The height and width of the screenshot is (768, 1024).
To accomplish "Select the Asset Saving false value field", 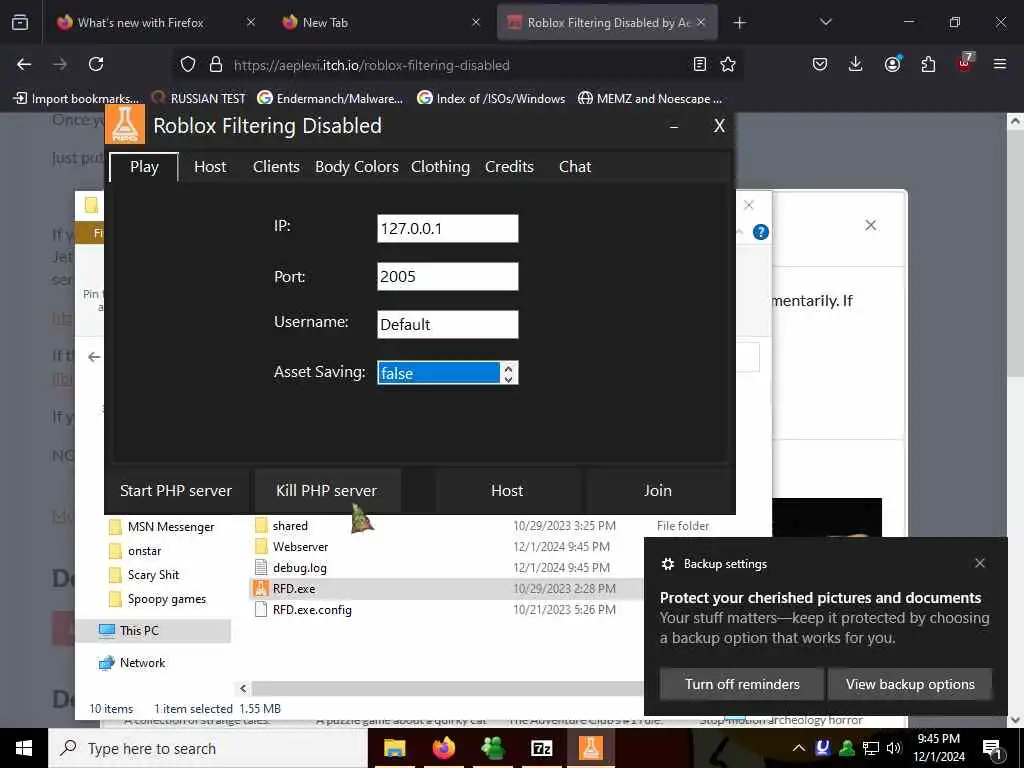I will click(x=438, y=373).
